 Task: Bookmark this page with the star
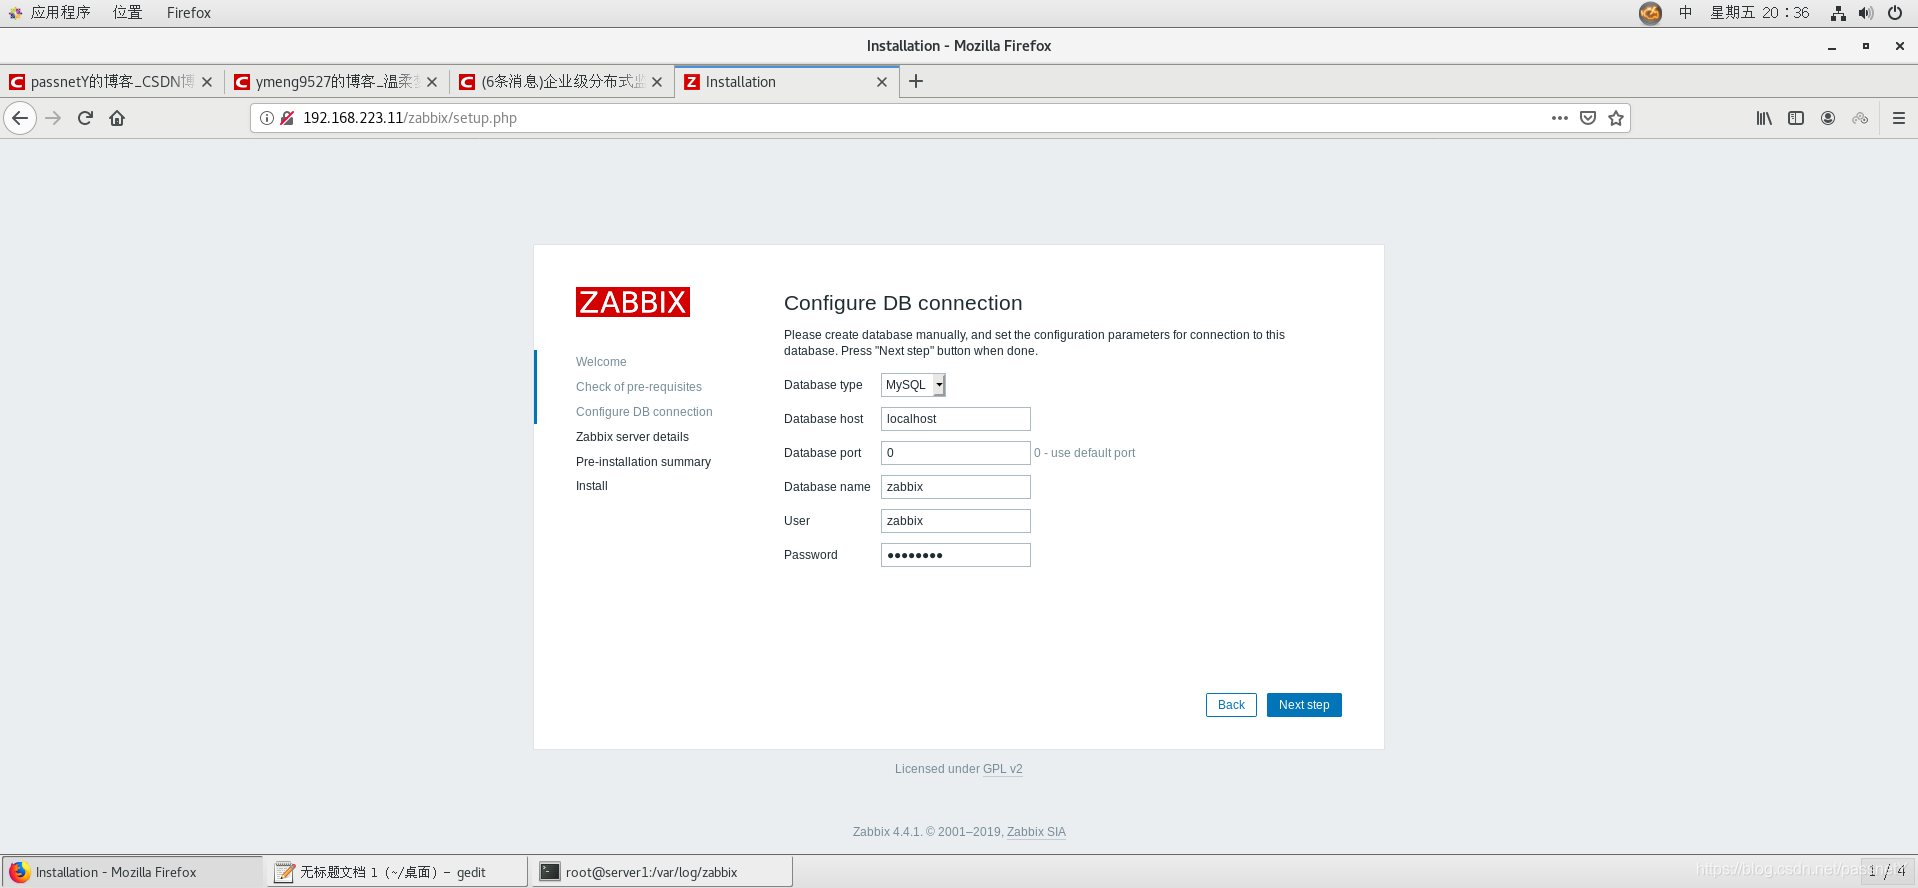1616,118
